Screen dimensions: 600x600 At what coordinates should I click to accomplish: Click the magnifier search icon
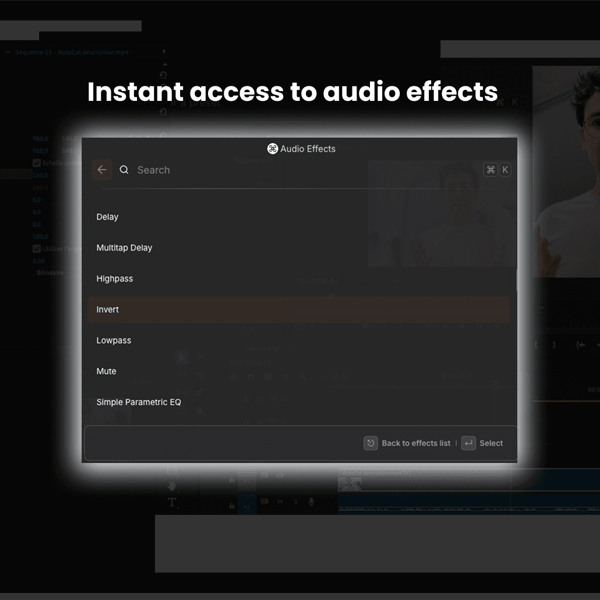[124, 170]
